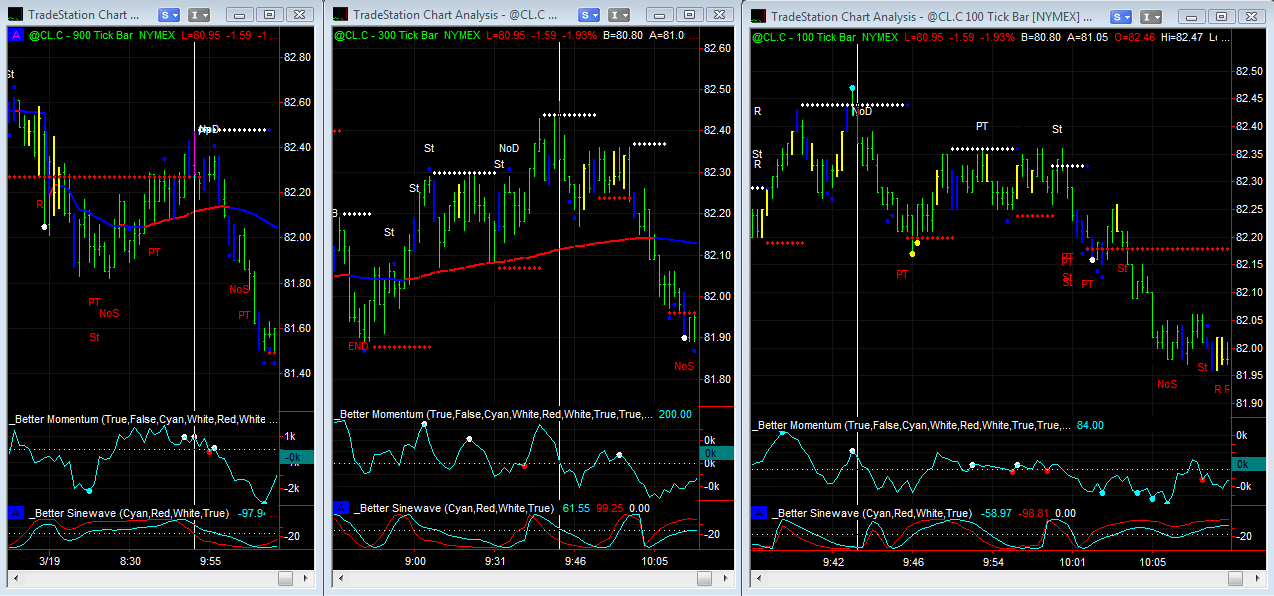
Task: Click the blue 'A' marker beside Better Sinewave in 900 Tick window
Action: pos(15,512)
